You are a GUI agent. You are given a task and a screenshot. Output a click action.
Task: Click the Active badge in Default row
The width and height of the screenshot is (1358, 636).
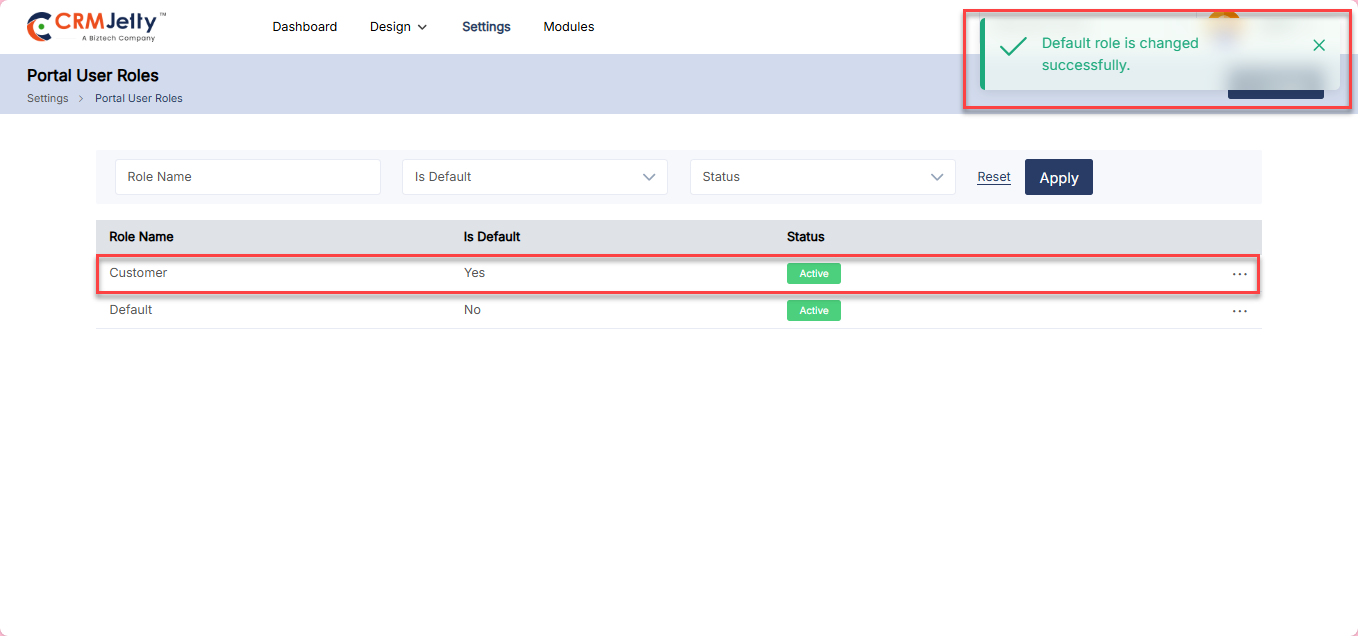(813, 311)
